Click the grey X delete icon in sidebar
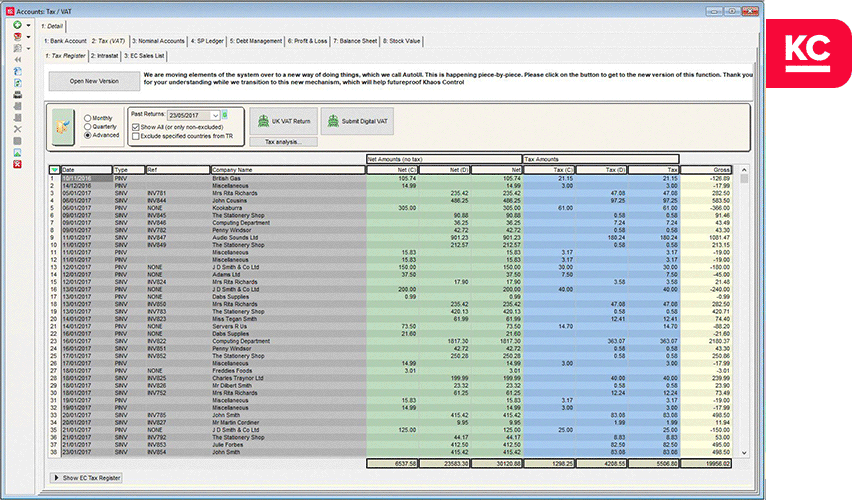The image size is (855, 500). click(17, 129)
